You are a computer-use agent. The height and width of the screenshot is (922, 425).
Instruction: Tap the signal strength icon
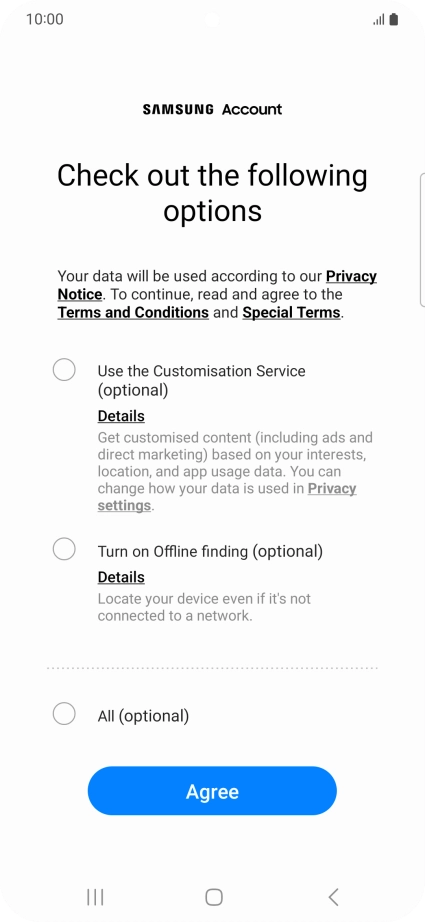coord(379,20)
